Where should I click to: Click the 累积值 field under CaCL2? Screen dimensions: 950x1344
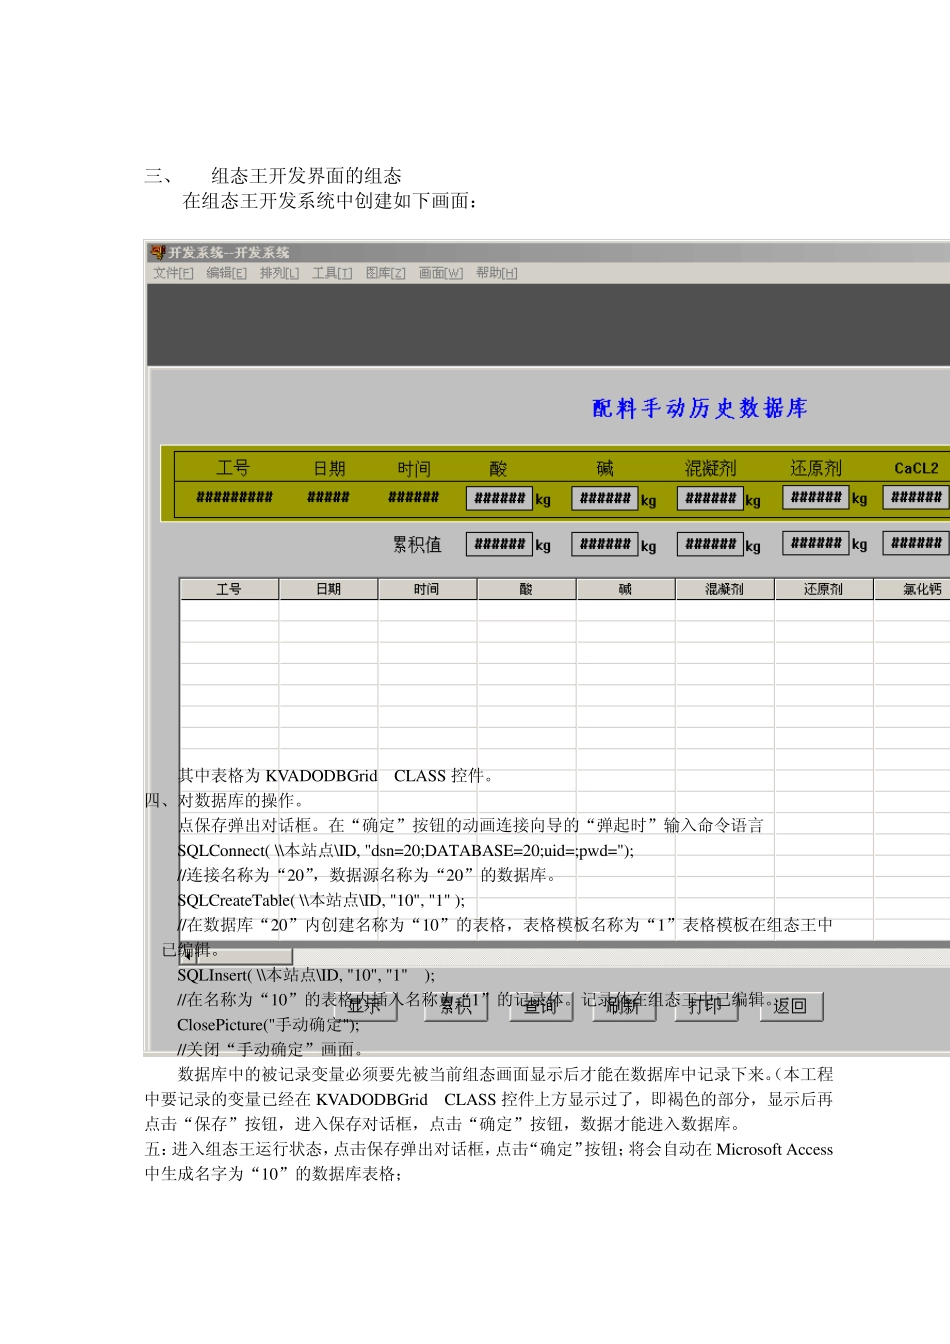coord(916,543)
